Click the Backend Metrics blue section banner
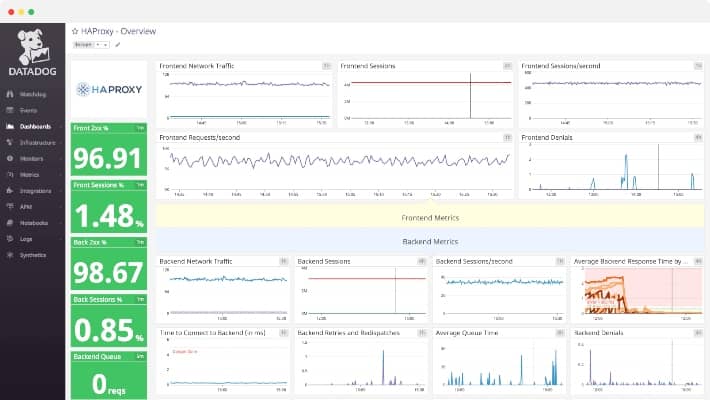Image resolution: width=710 pixels, height=400 pixels. [x=430, y=241]
